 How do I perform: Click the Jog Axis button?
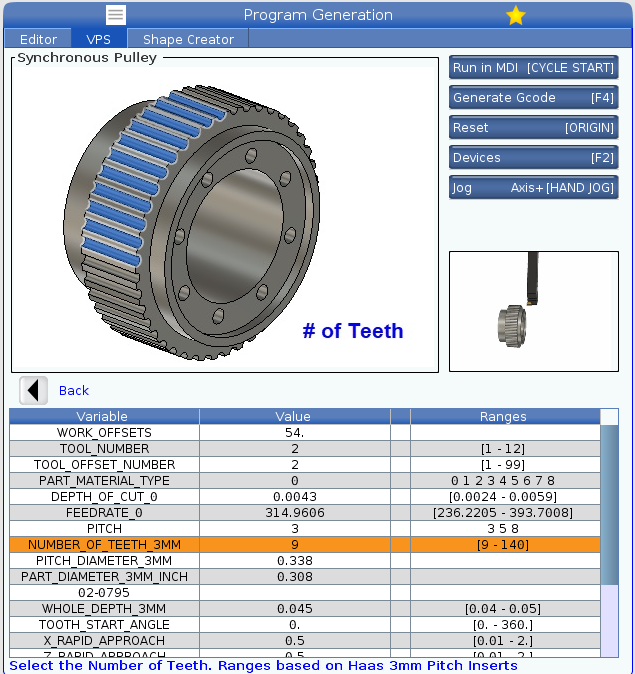pos(534,188)
